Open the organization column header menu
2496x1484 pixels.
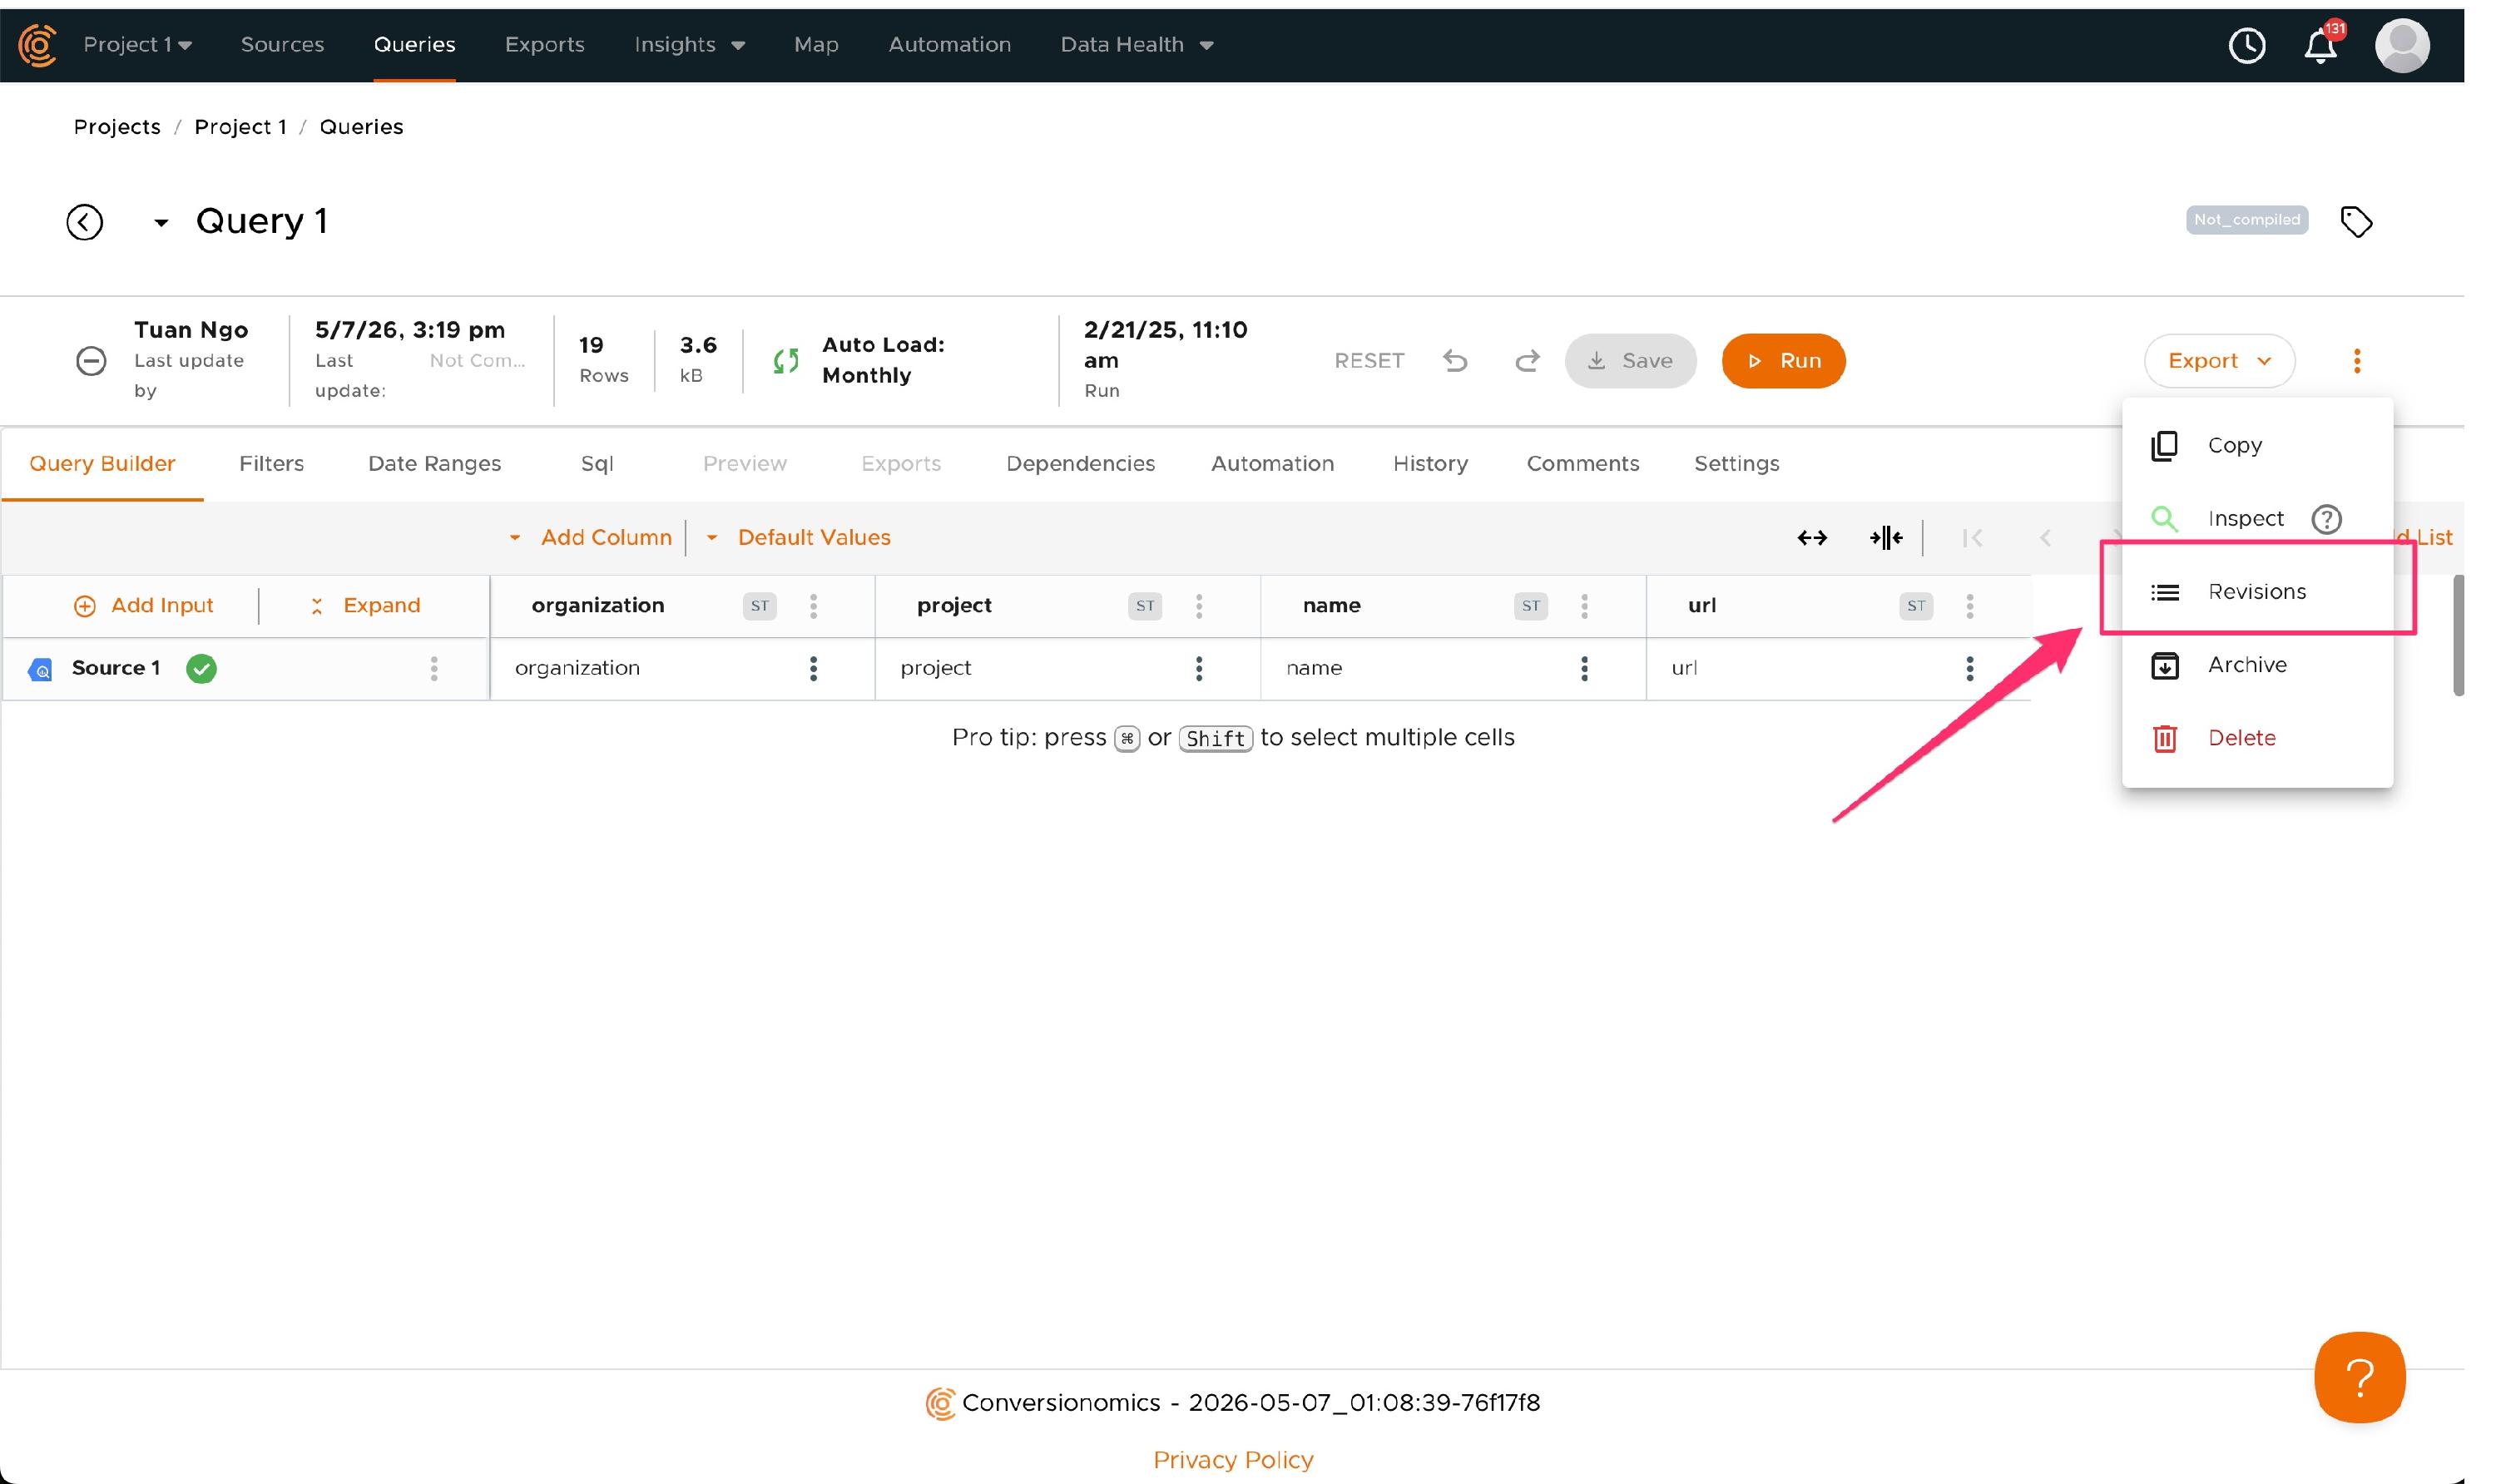click(813, 606)
